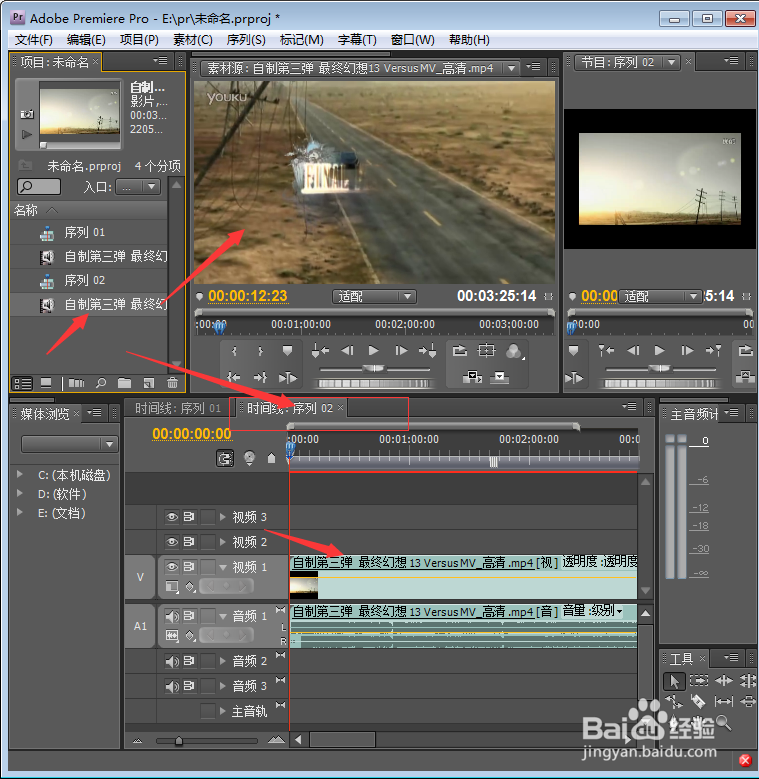This screenshot has height=779, width=759.
Task: Play the project panel preview thumbnail
Action: 27,134
